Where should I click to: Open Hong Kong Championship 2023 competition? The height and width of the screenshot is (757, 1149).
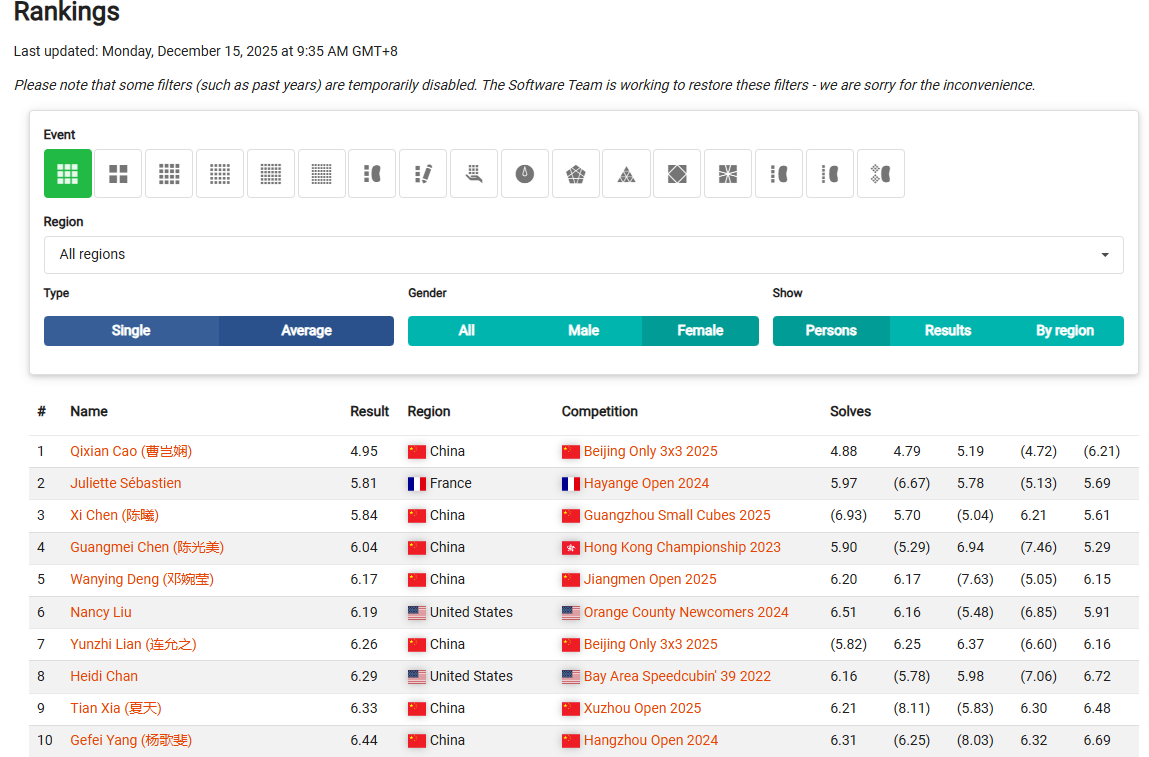[x=682, y=547]
